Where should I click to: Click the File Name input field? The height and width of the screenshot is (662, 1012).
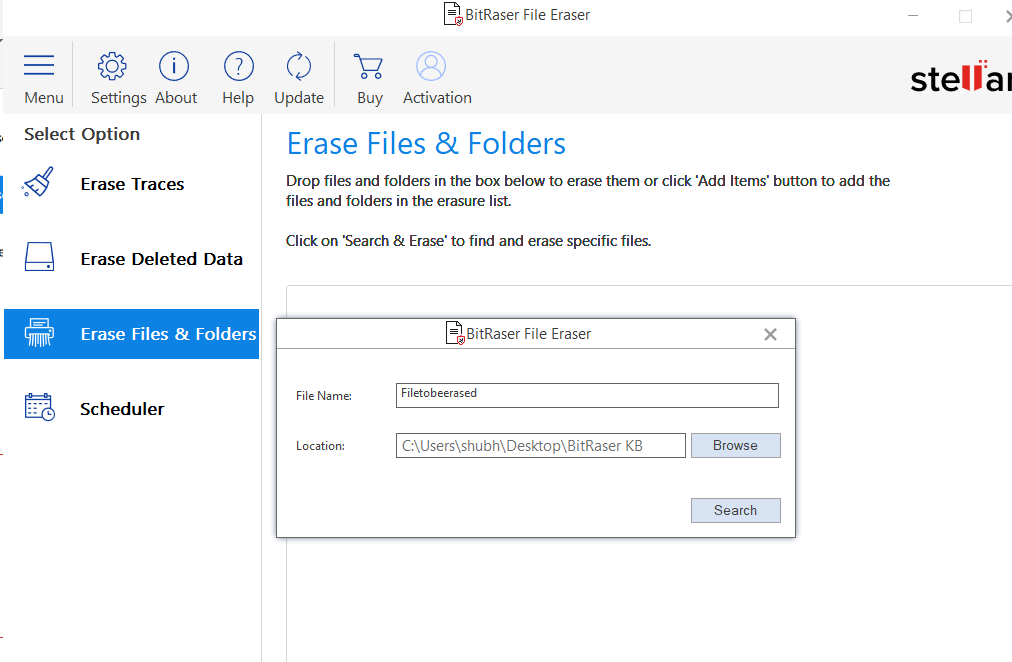point(586,395)
